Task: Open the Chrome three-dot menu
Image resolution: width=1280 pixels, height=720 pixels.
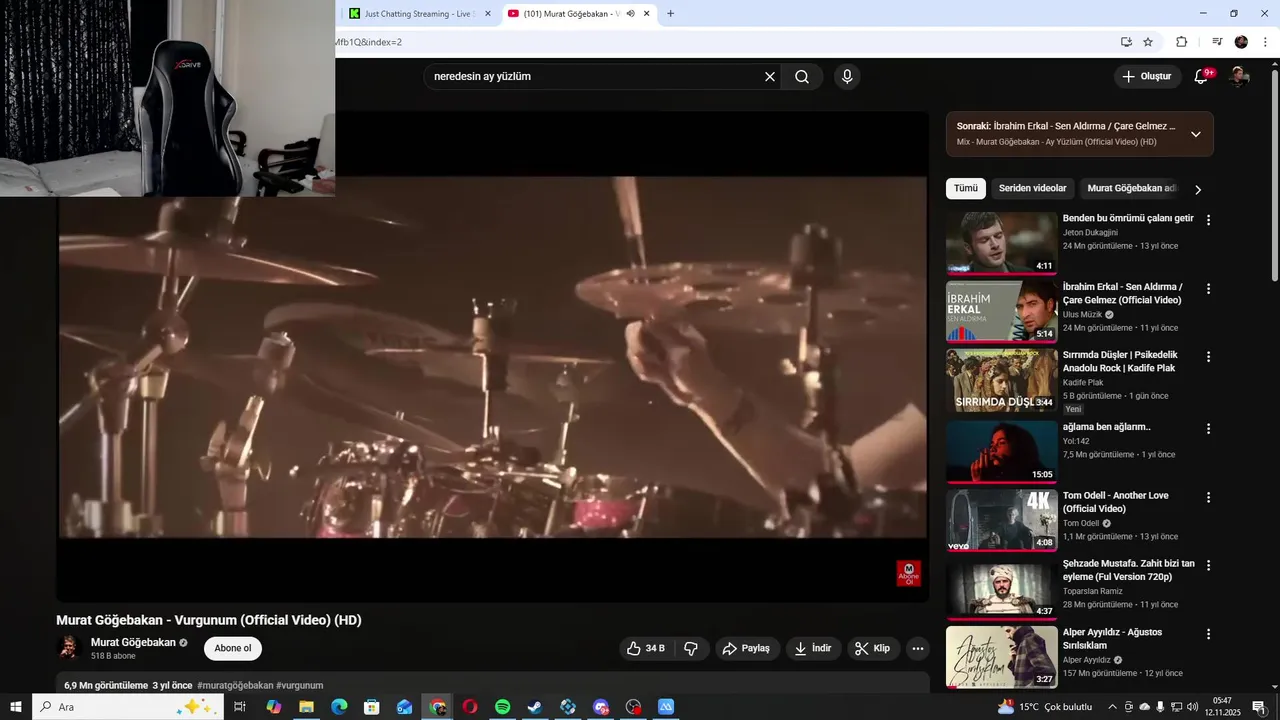Action: (1265, 42)
